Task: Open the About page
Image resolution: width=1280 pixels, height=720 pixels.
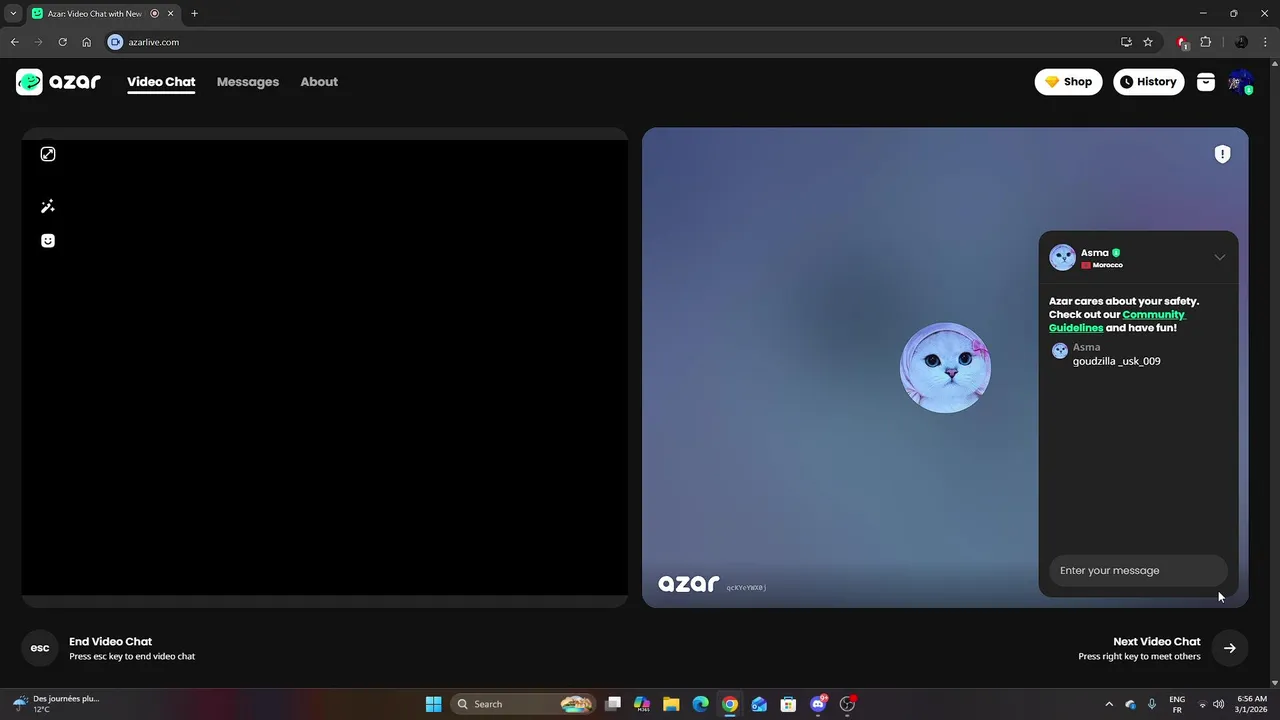Action: 319,82
